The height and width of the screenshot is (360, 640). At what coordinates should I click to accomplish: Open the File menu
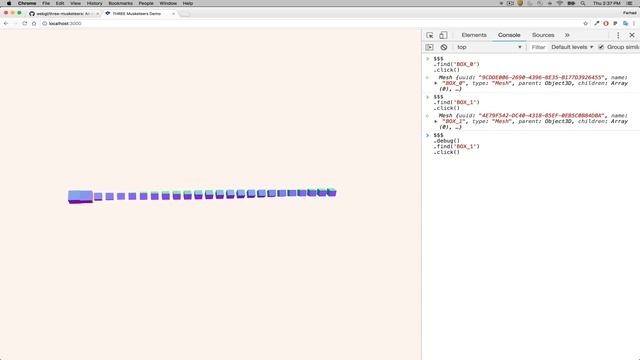click(x=46, y=3)
